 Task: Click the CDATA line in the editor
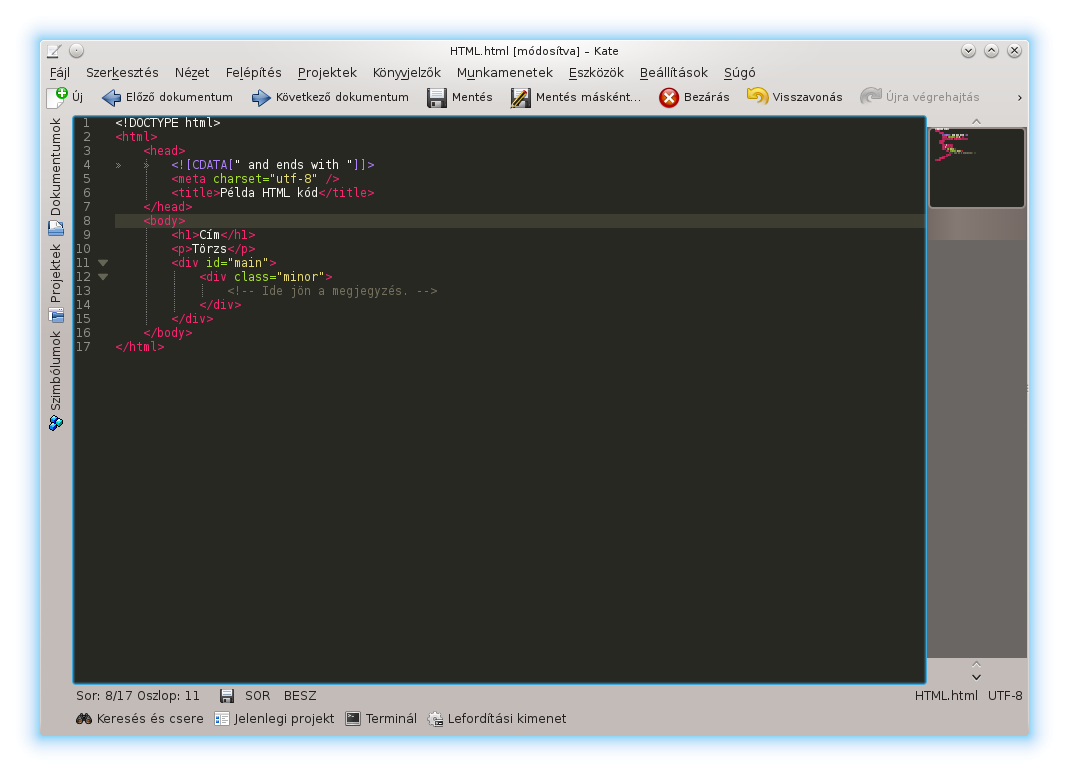tap(273, 165)
